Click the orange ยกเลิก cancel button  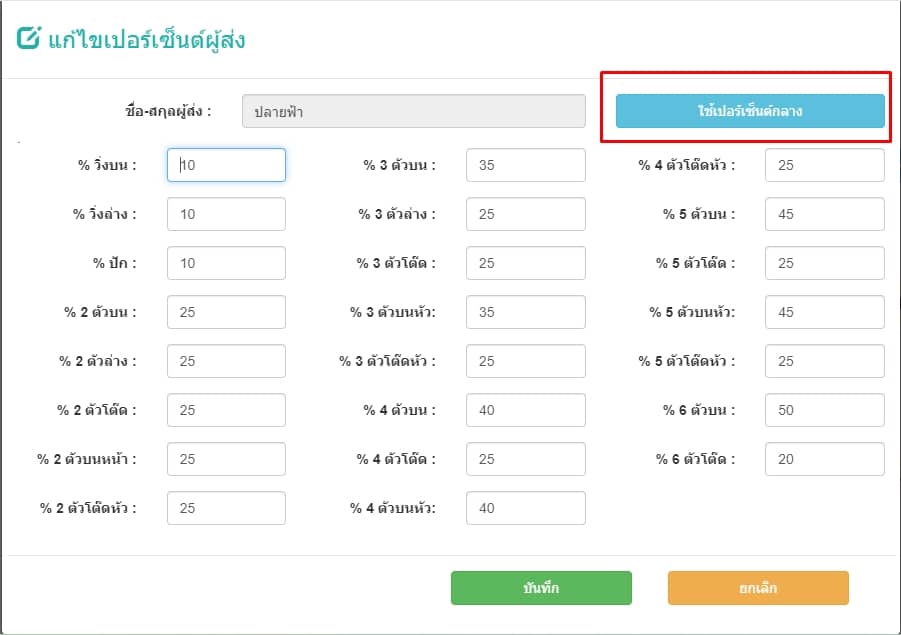pyautogui.click(x=758, y=588)
